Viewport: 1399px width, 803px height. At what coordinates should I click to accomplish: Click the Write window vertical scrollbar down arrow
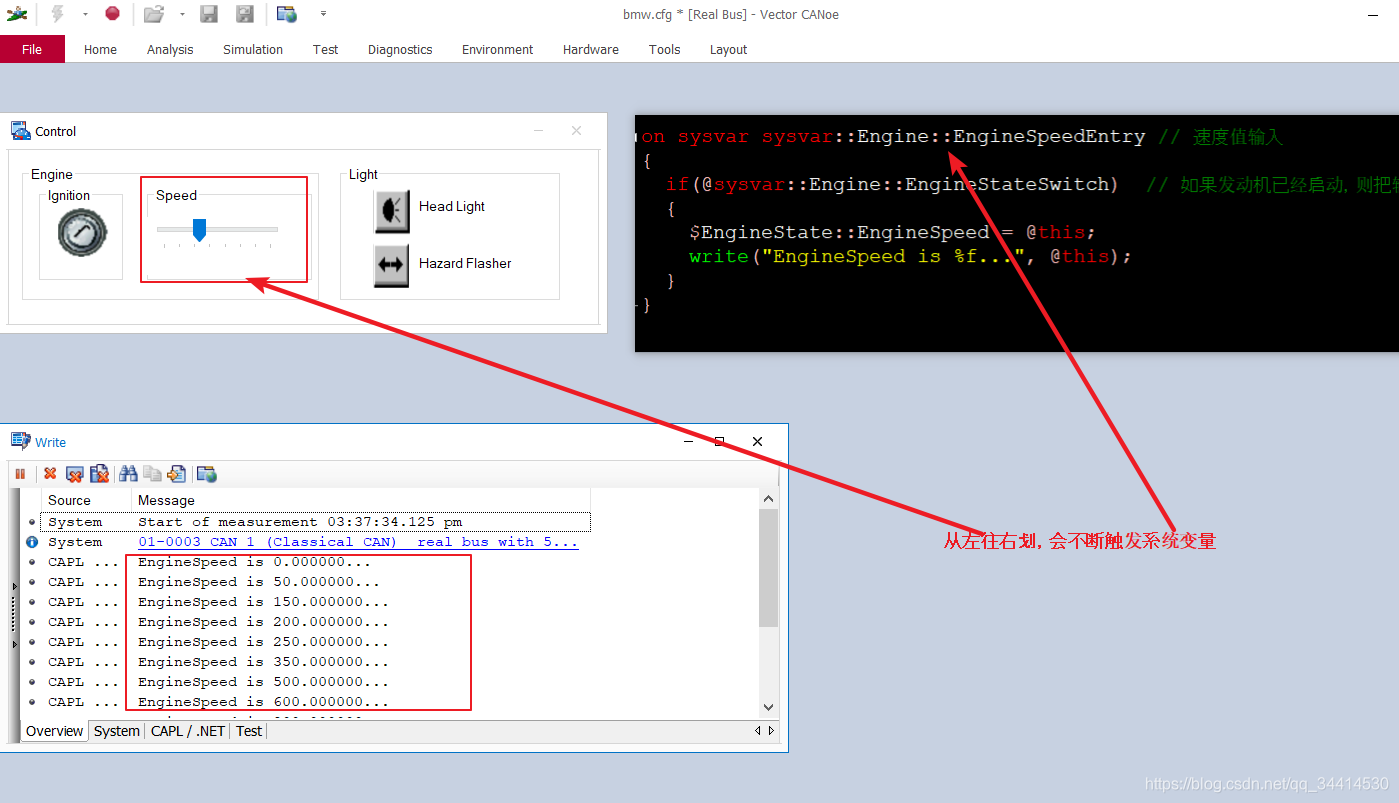(x=768, y=707)
